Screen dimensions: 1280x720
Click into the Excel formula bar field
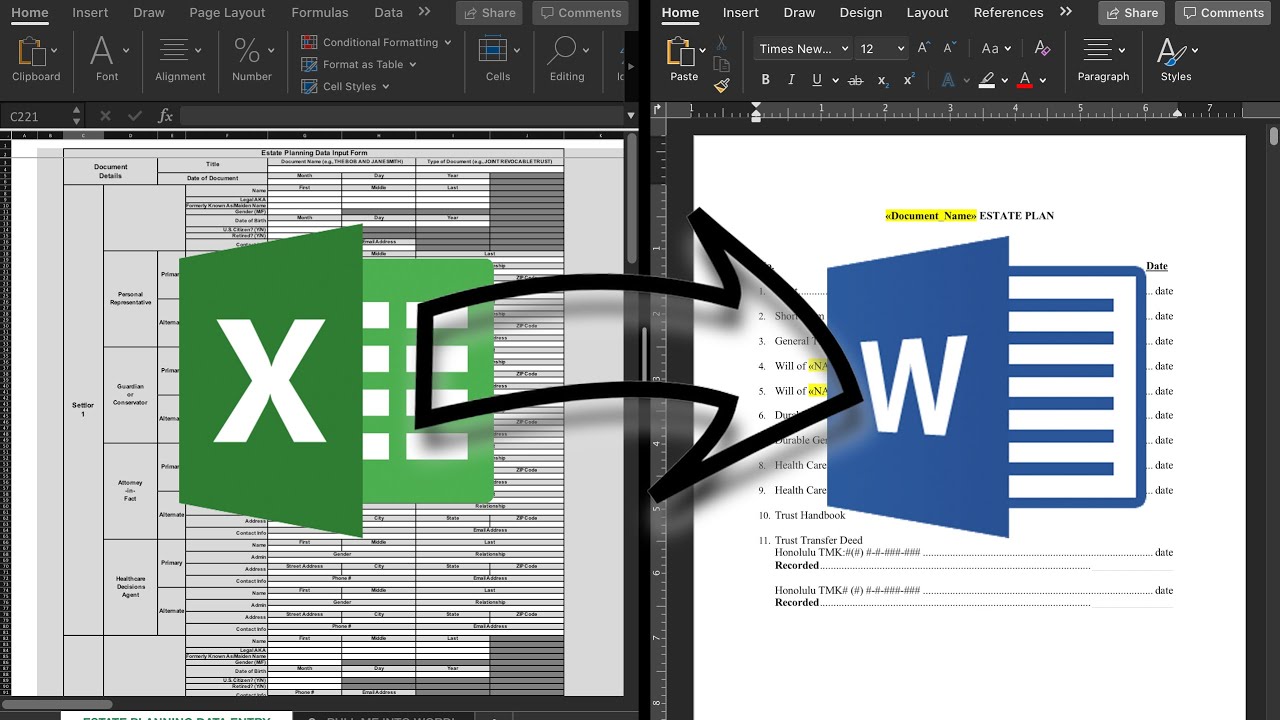[x=401, y=116]
